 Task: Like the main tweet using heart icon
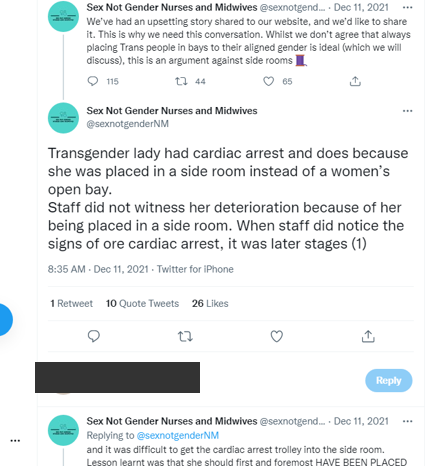click(x=277, y=336)
